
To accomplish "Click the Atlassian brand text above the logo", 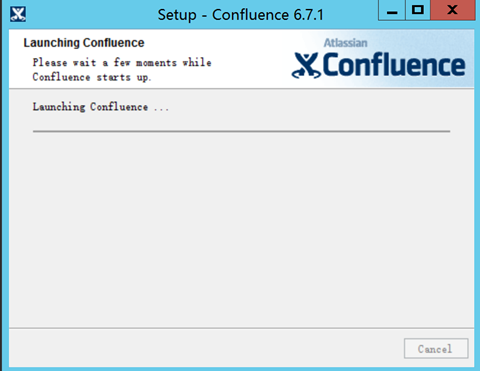I will (345, 43).
